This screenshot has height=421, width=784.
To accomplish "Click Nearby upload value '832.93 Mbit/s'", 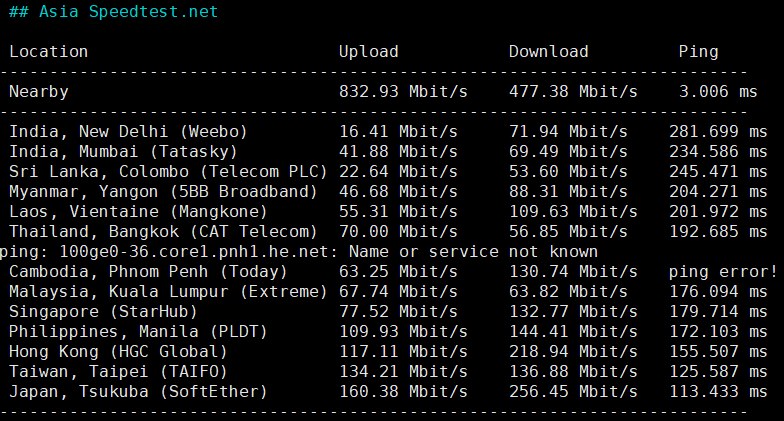I will coord(404,92).
